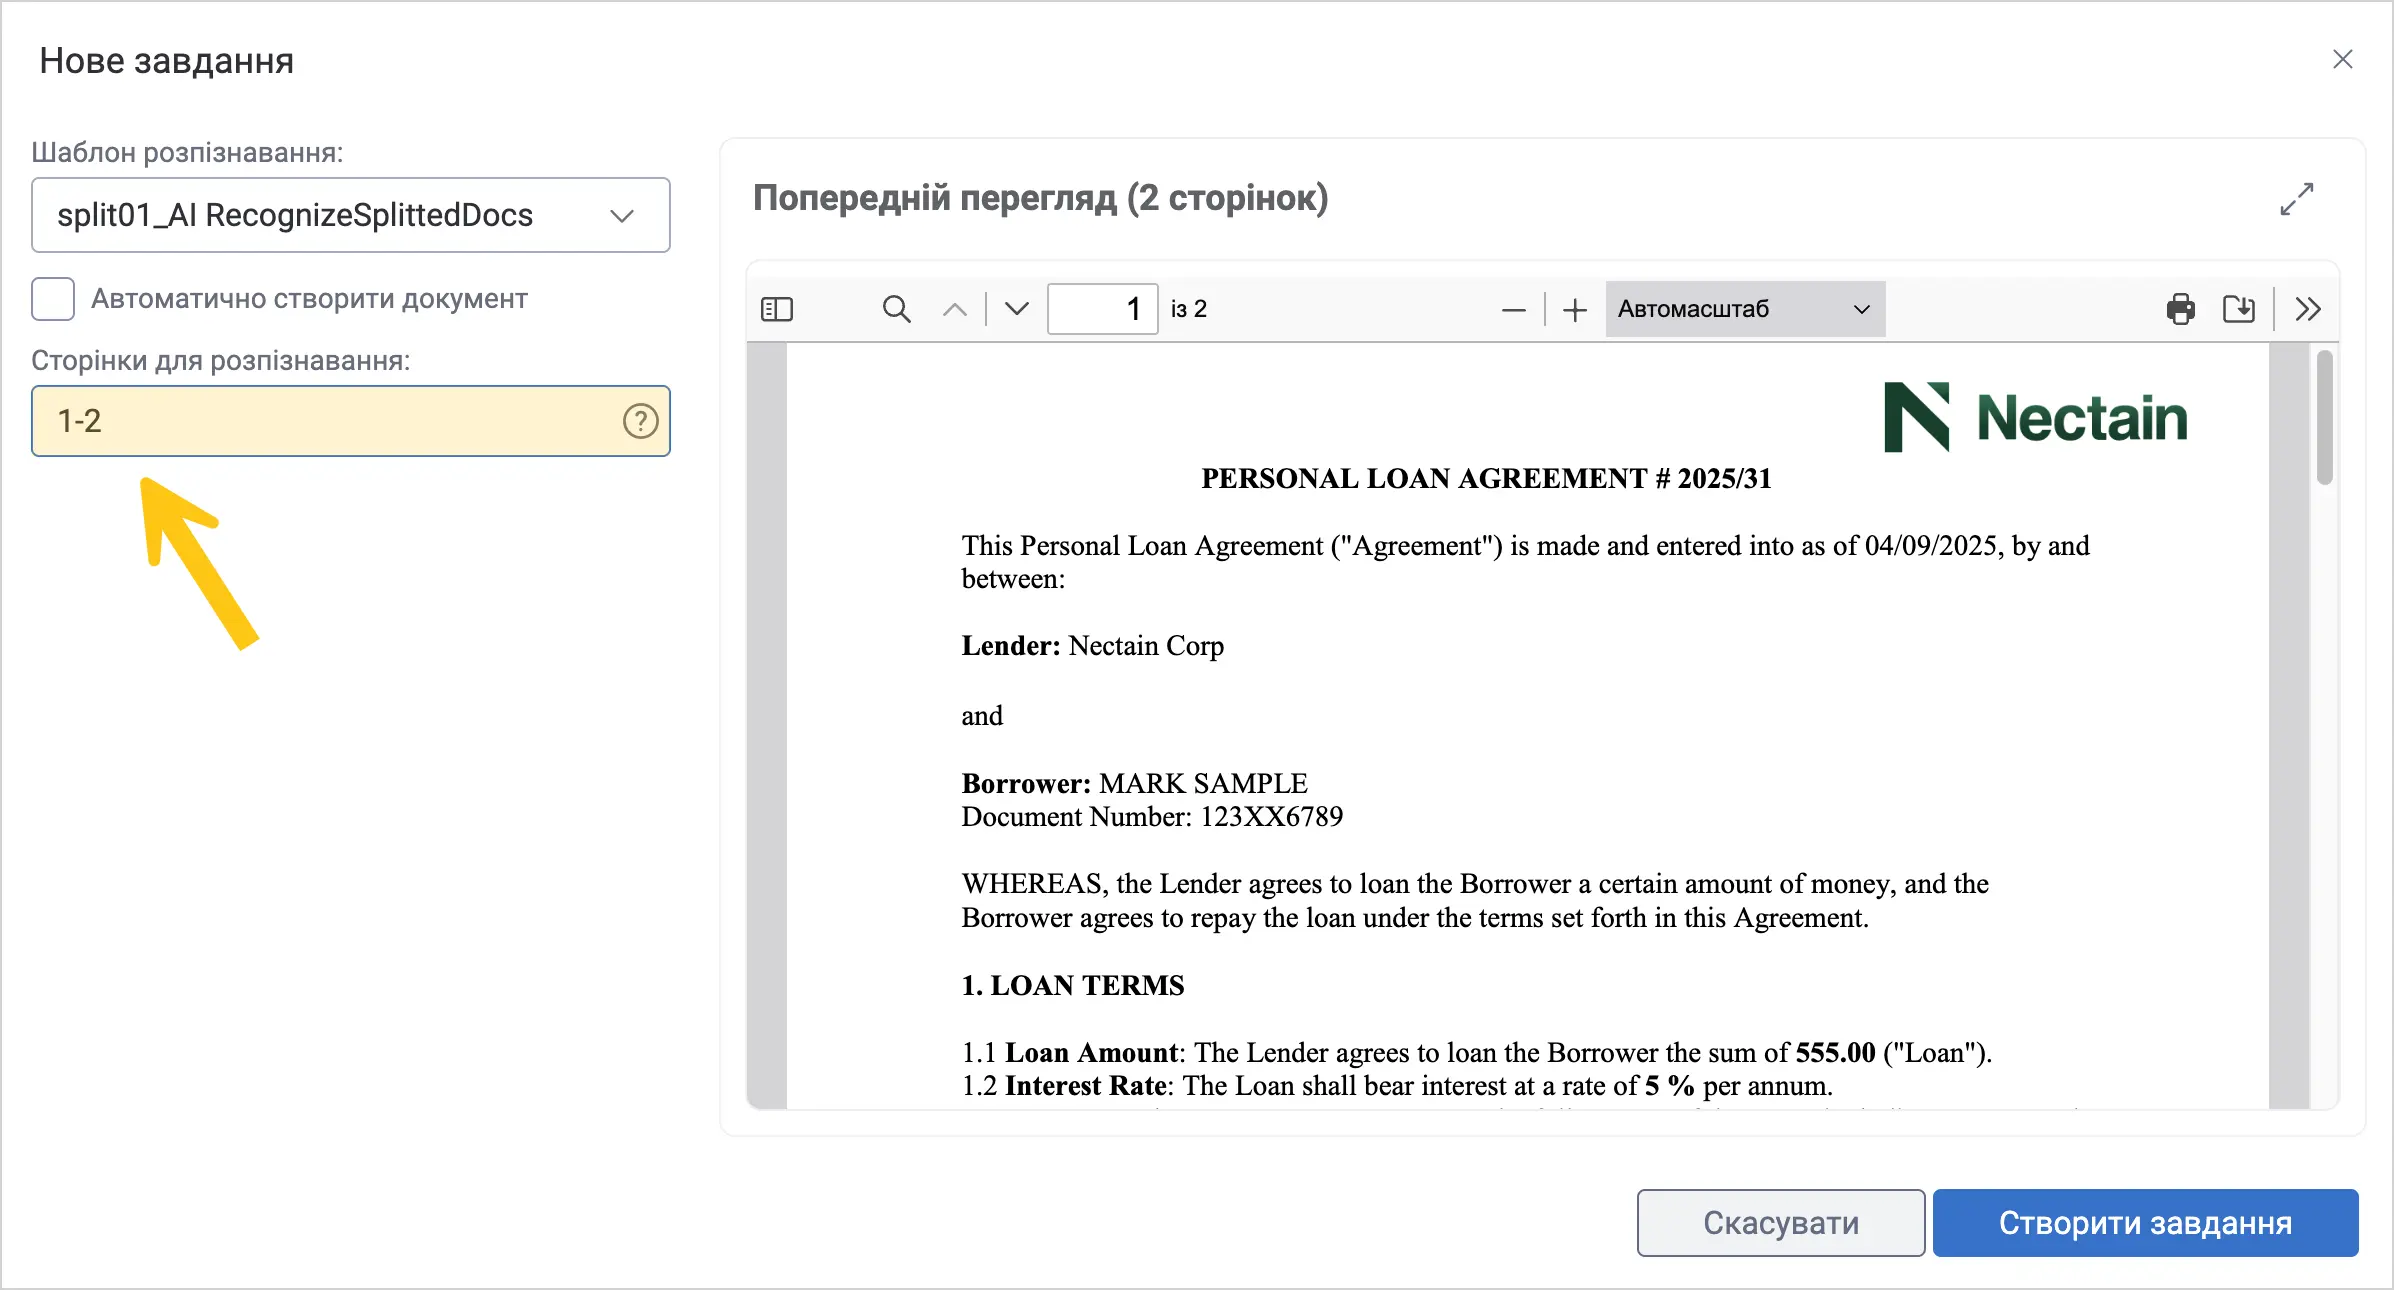Click the page number input box

(1102, 309)
